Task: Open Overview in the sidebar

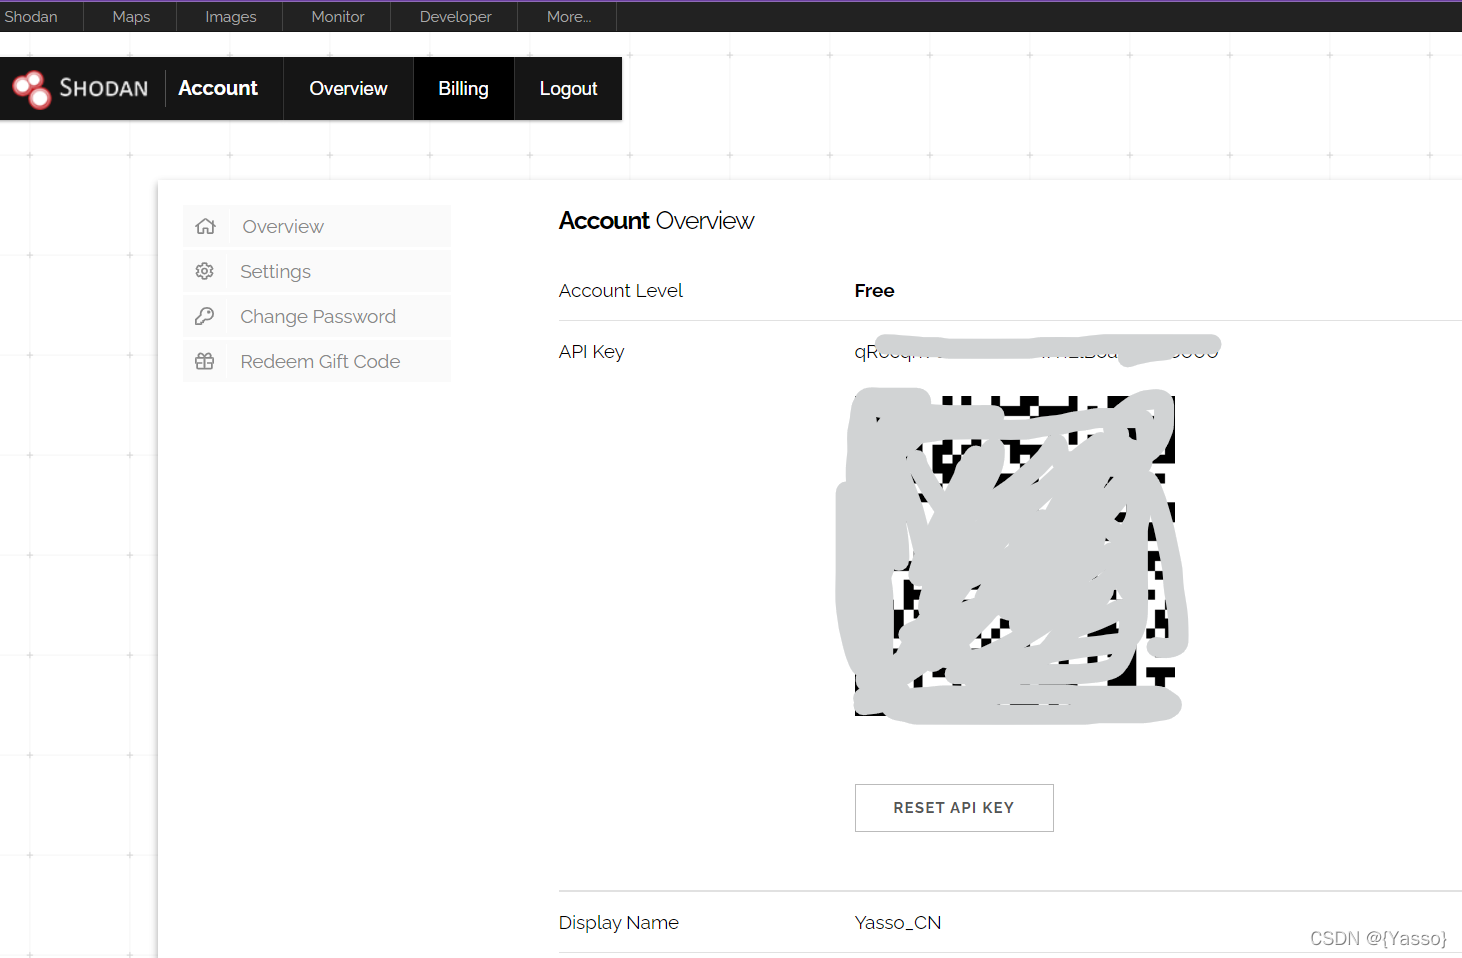Action: (317, 226)
